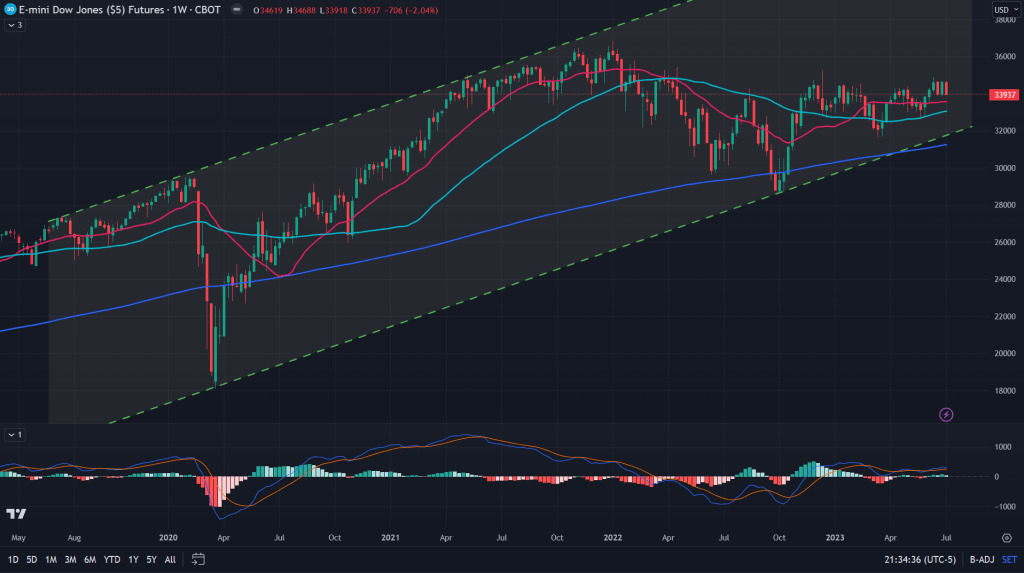
Task: Click the 33937 current price label
Action: [1003, 94]
